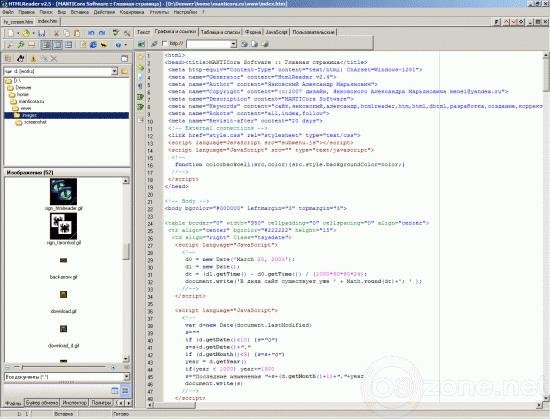
Task: Click the thumbnail size slider
Action: click(x=22, y=367)
